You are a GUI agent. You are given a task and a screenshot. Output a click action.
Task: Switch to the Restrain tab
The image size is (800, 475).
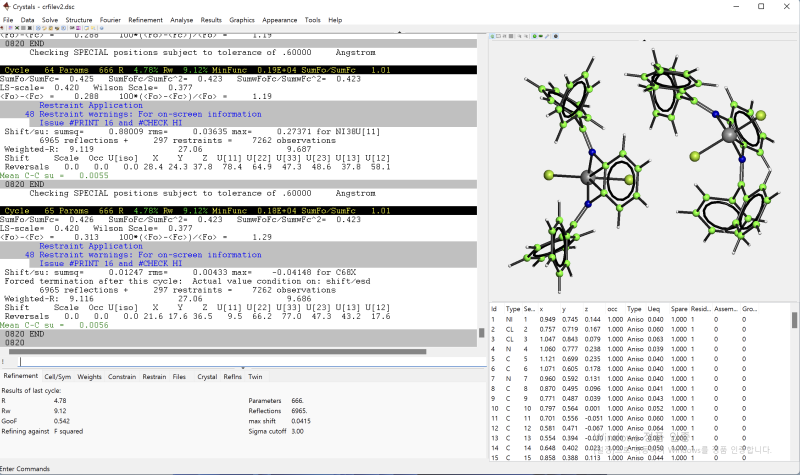tap(154, 376)
